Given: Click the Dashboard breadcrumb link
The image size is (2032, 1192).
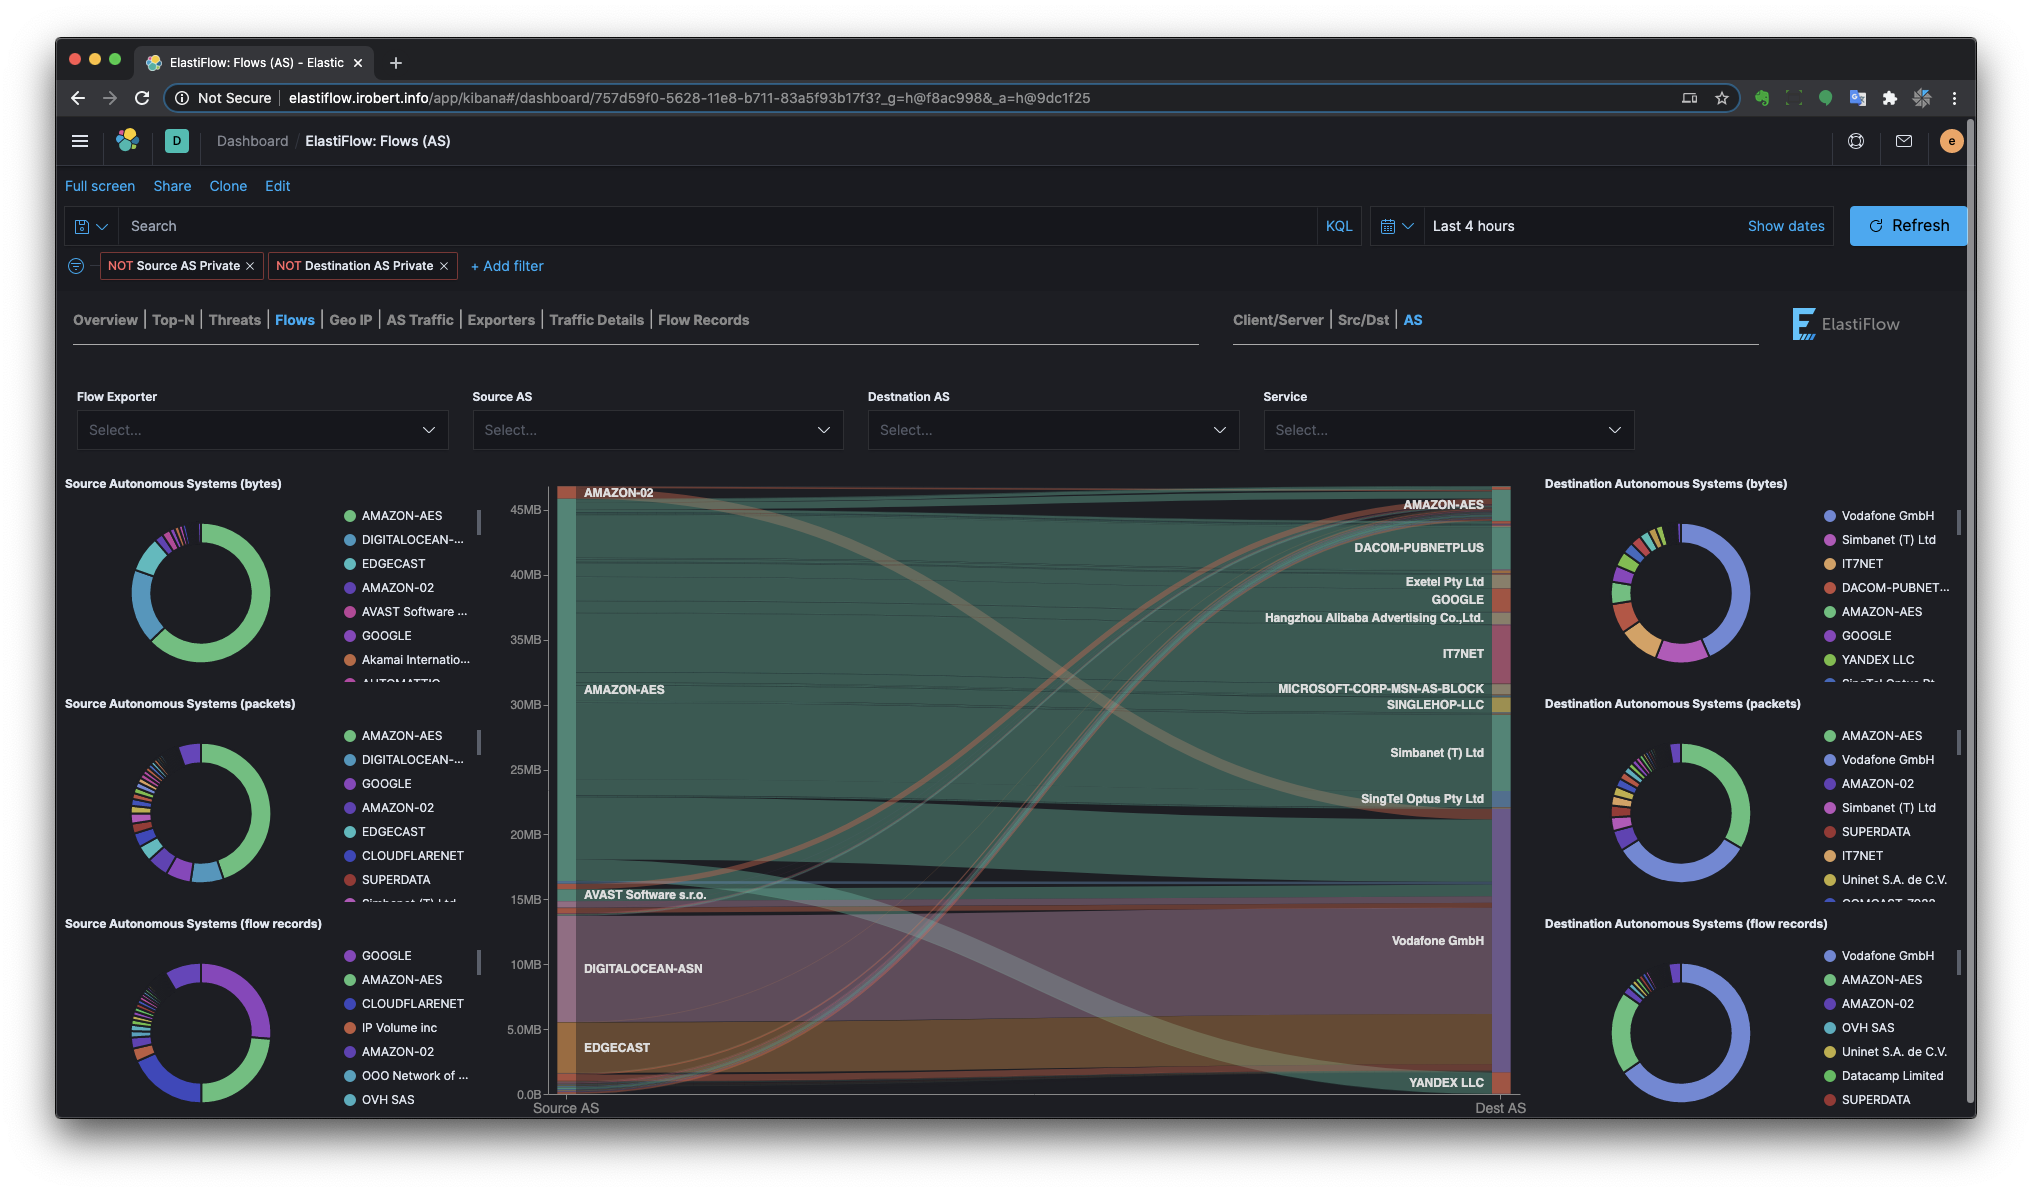Looking at the screenshot, I should (252, 141).
